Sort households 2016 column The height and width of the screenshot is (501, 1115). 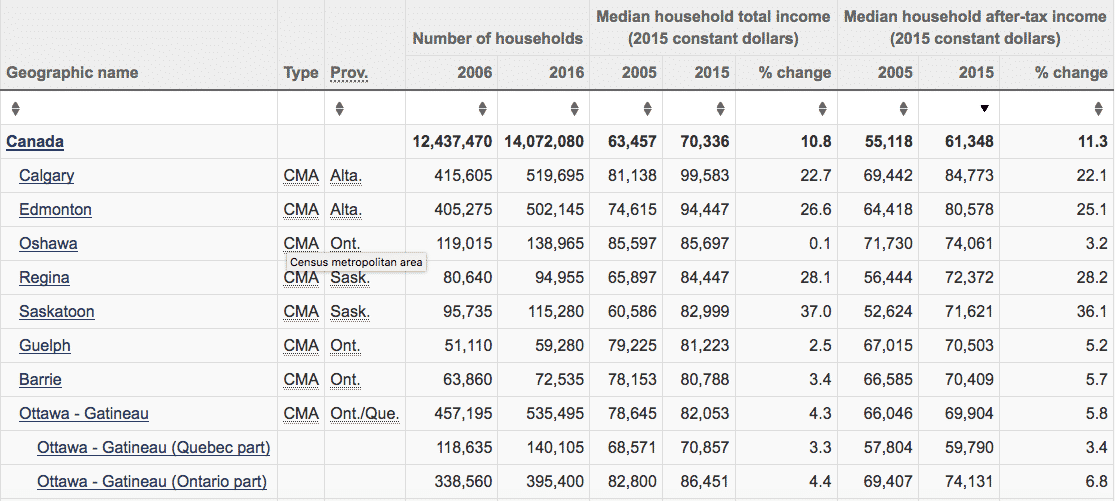[x=575, y=109]
